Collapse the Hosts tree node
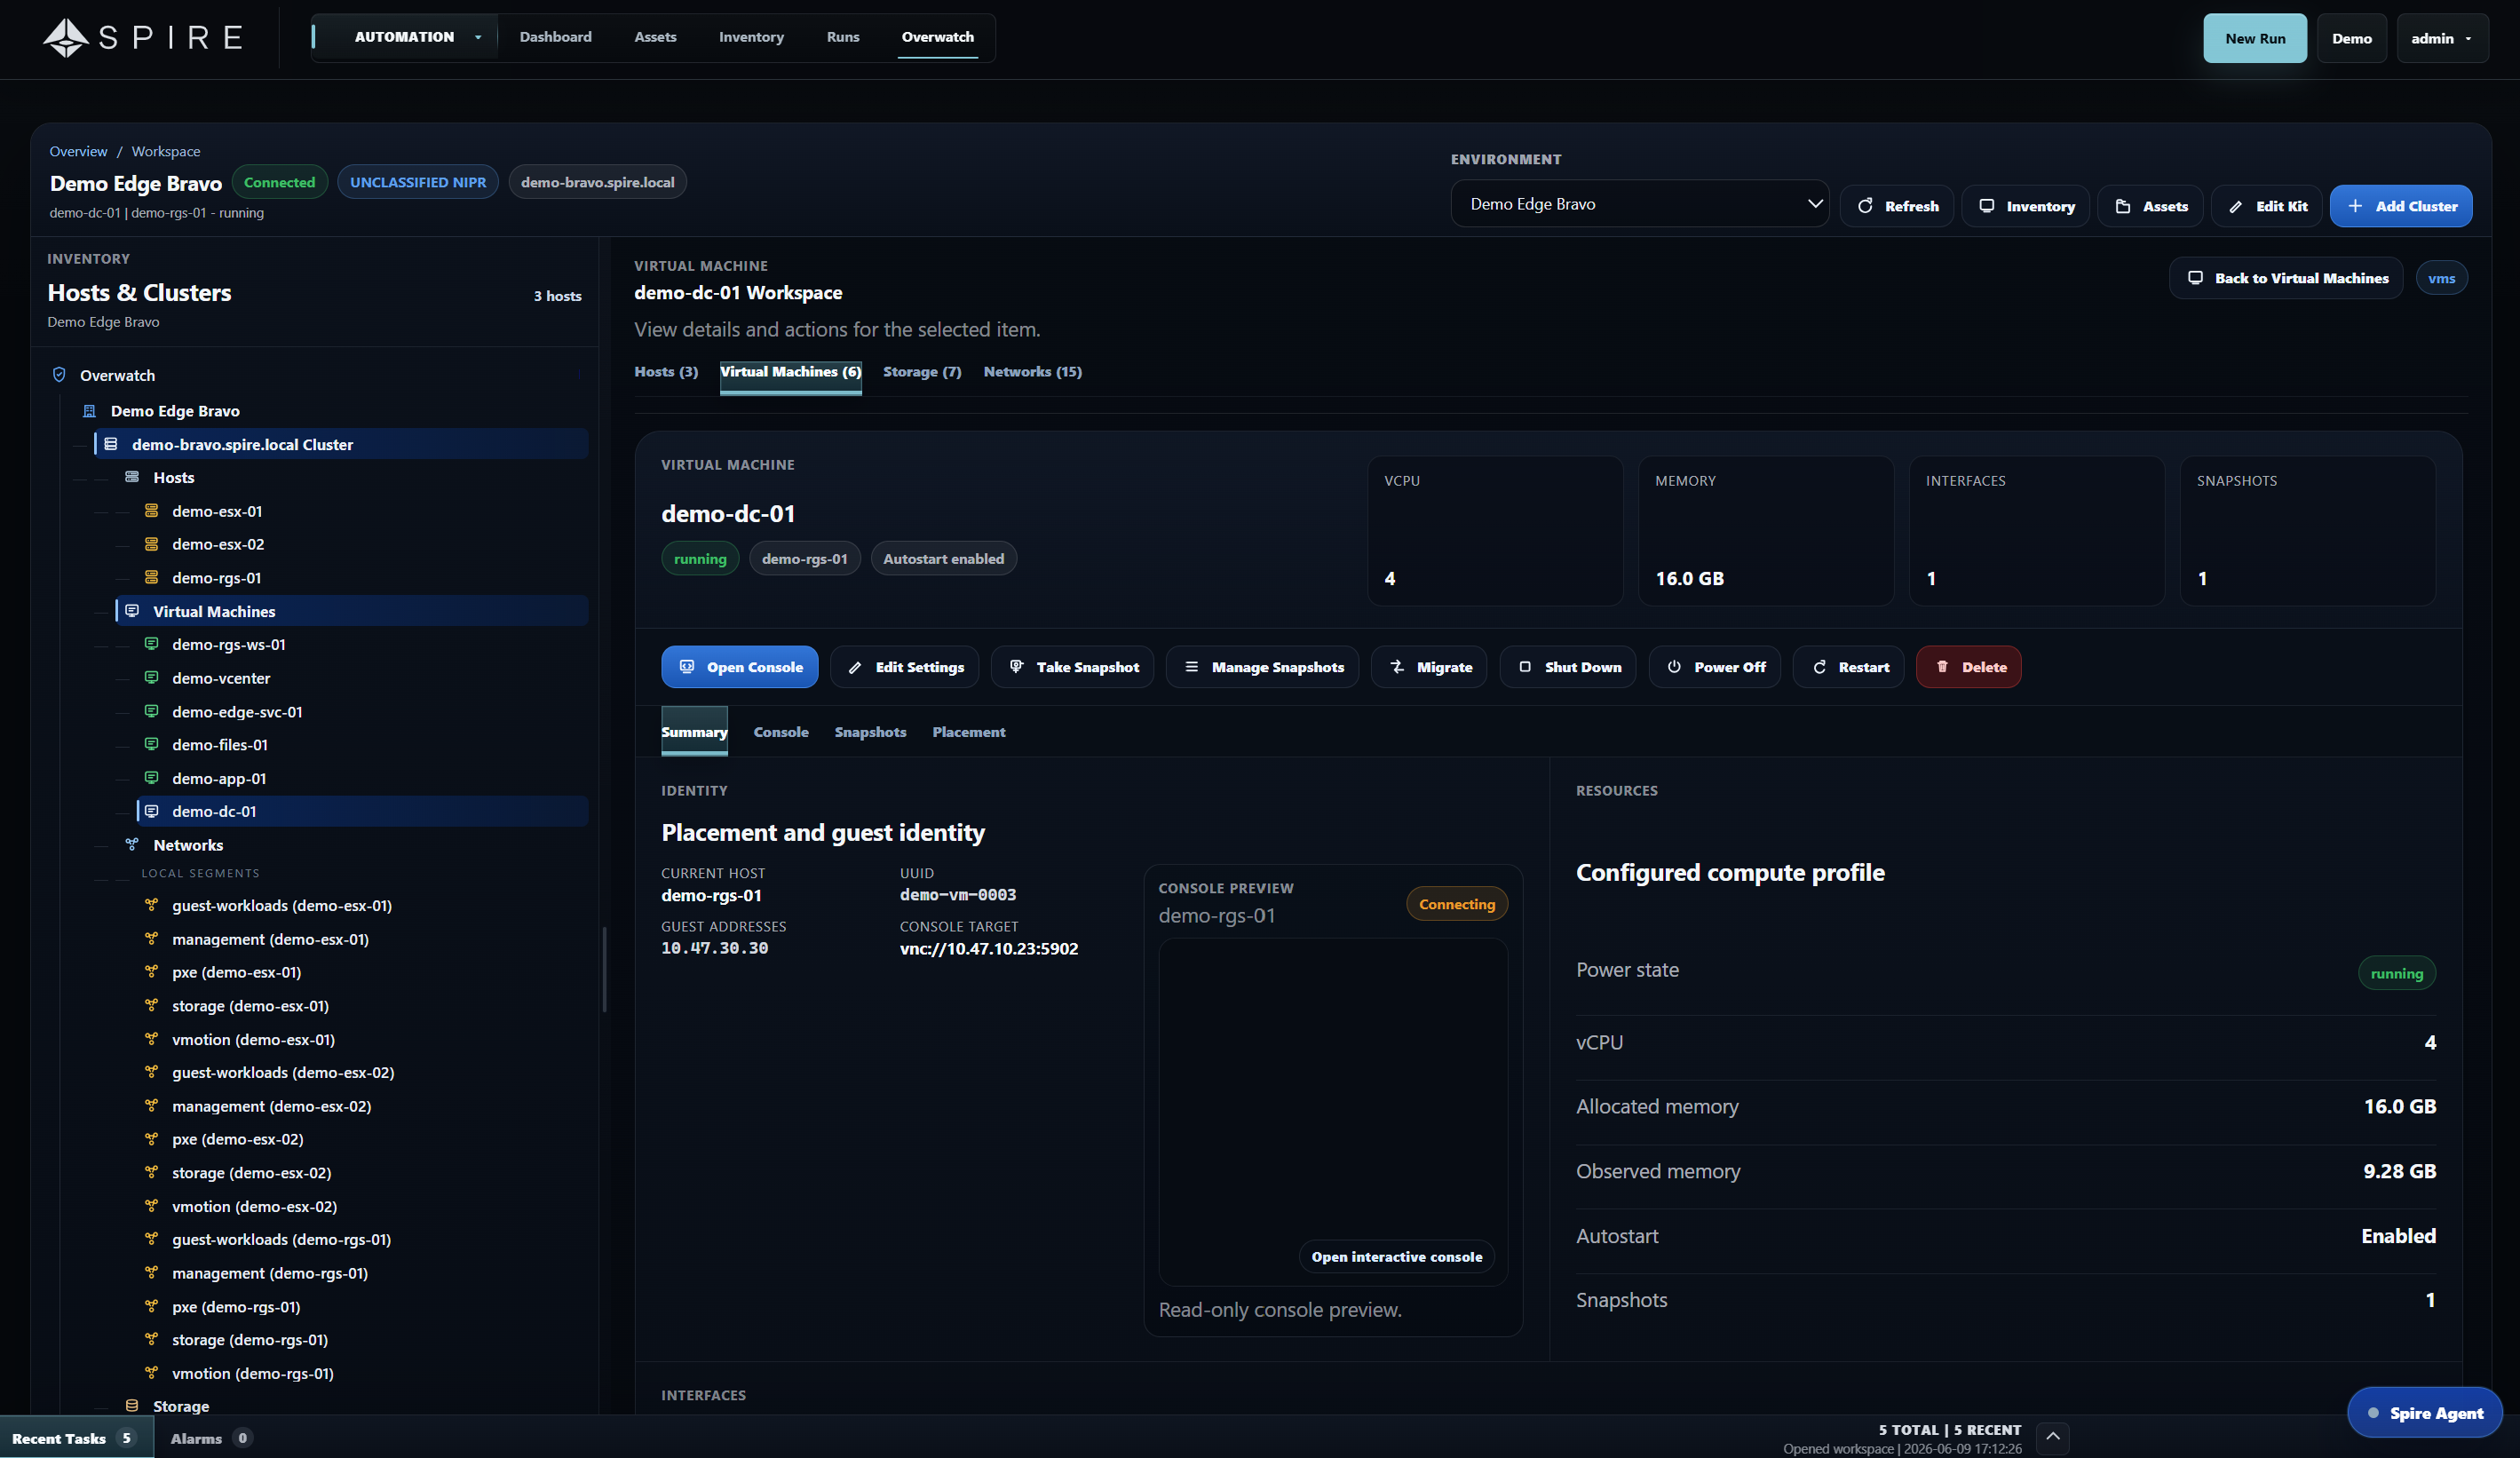The width and height of the screenshot is (2520, 1458). point(173,477)
